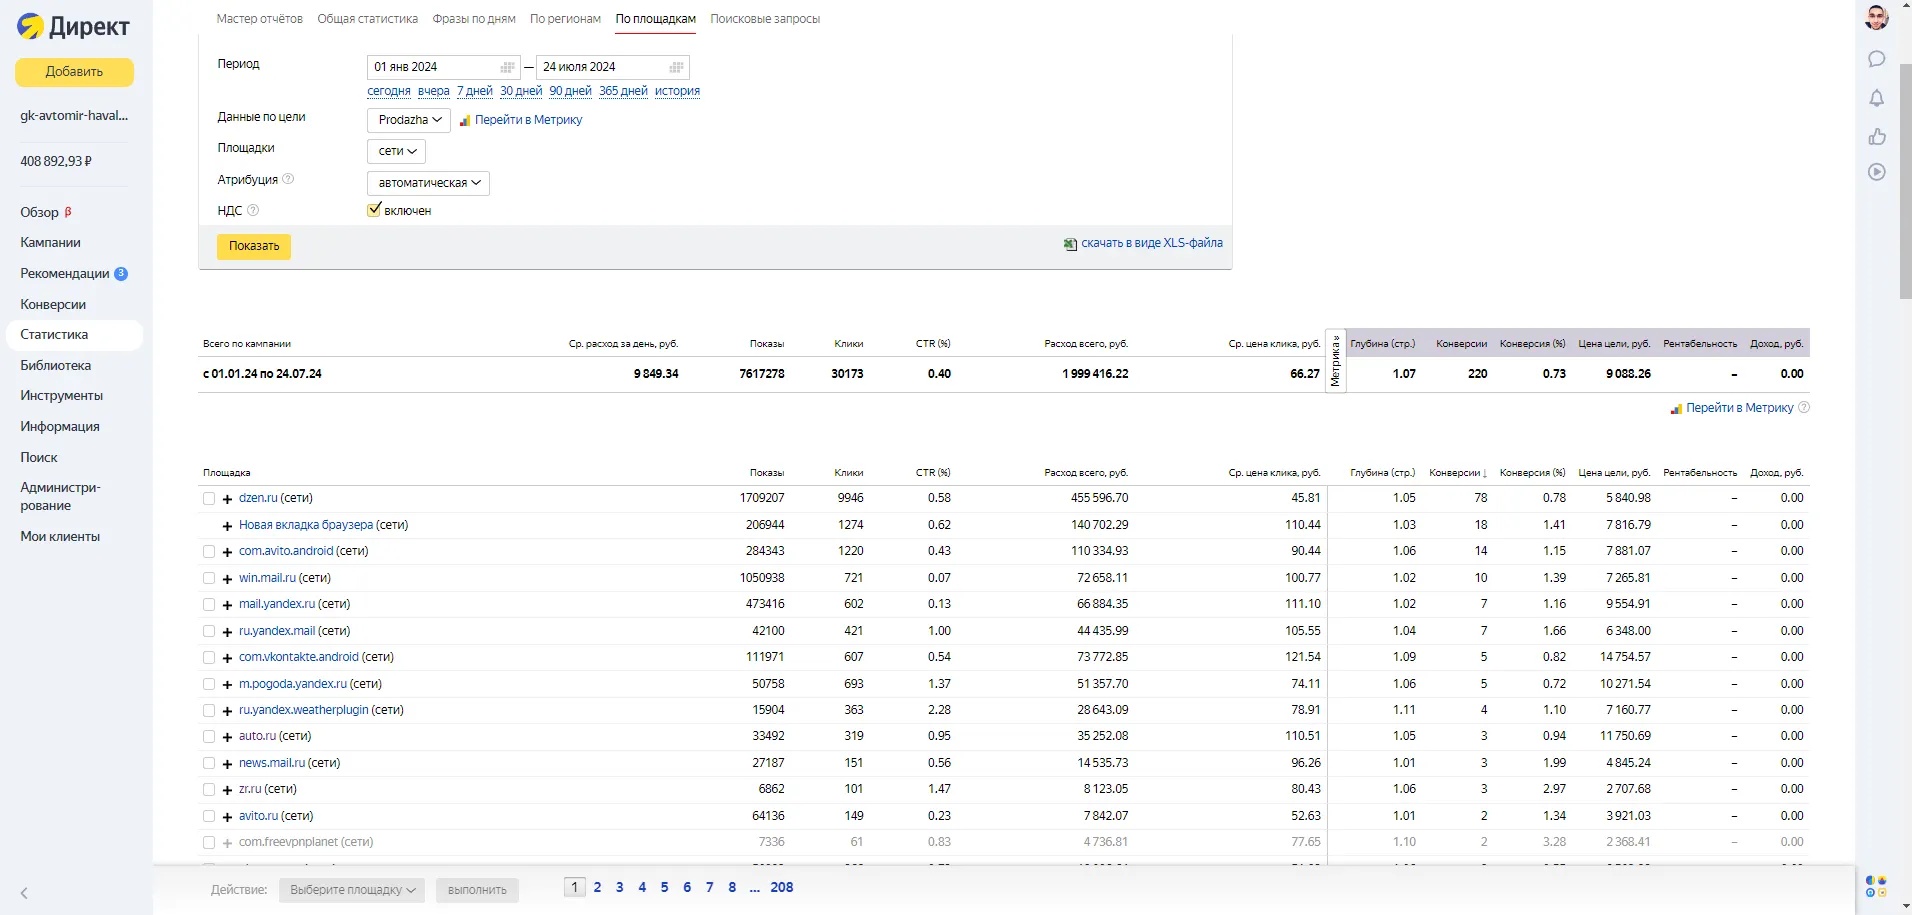Switch to the Поисковые запросы tab
This screenshot has height=915, width=1912.
point(764,19)
